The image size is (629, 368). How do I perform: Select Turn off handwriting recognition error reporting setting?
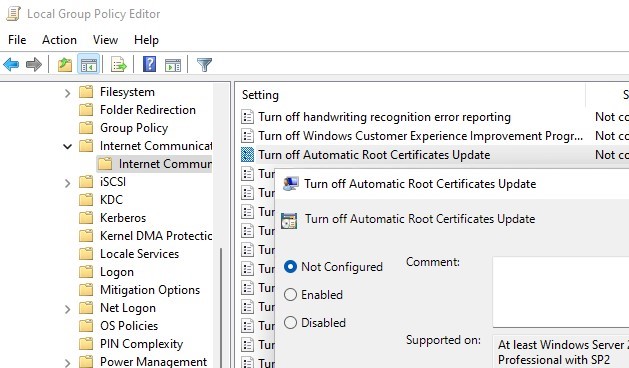pyautogui.click(x=384, y=117)
